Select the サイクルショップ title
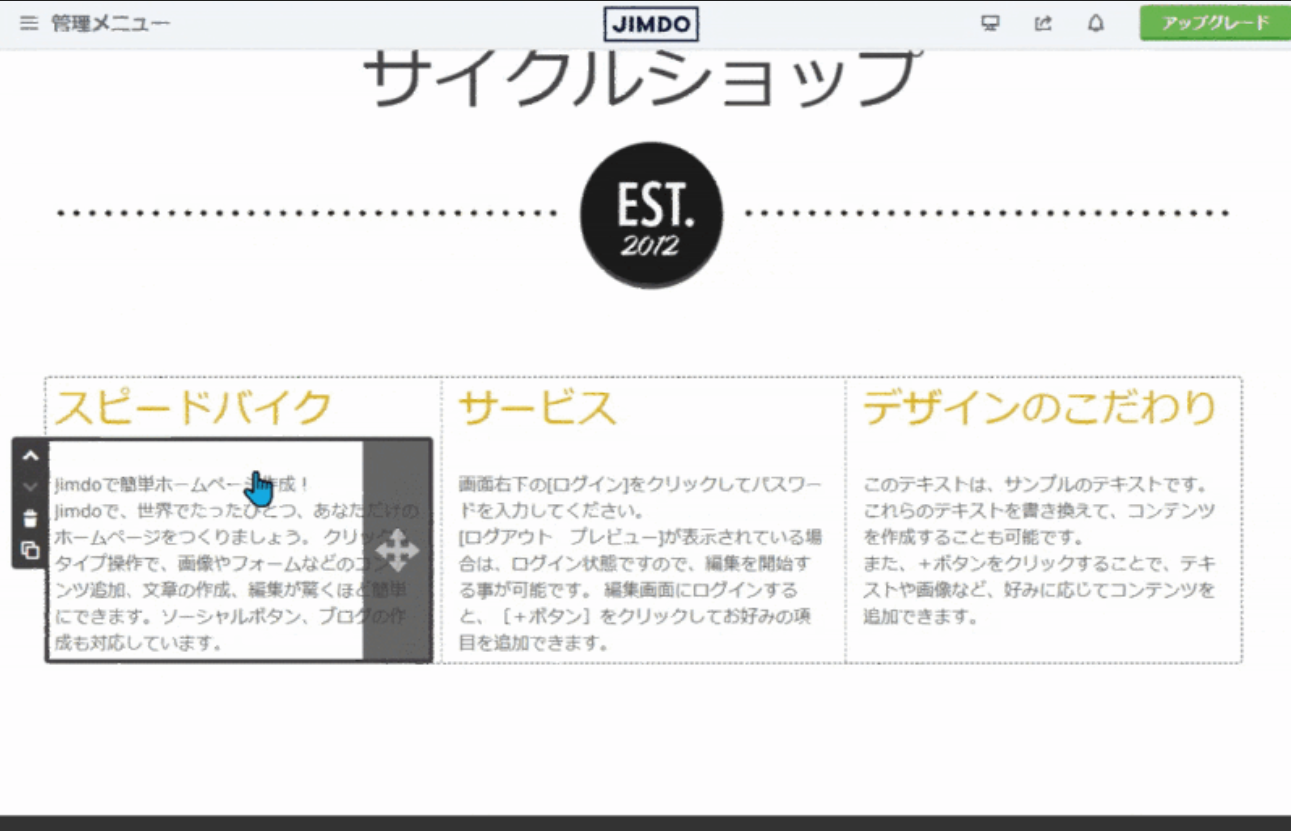This screenshot has height=831, width=1291. (x=640, y=80)
